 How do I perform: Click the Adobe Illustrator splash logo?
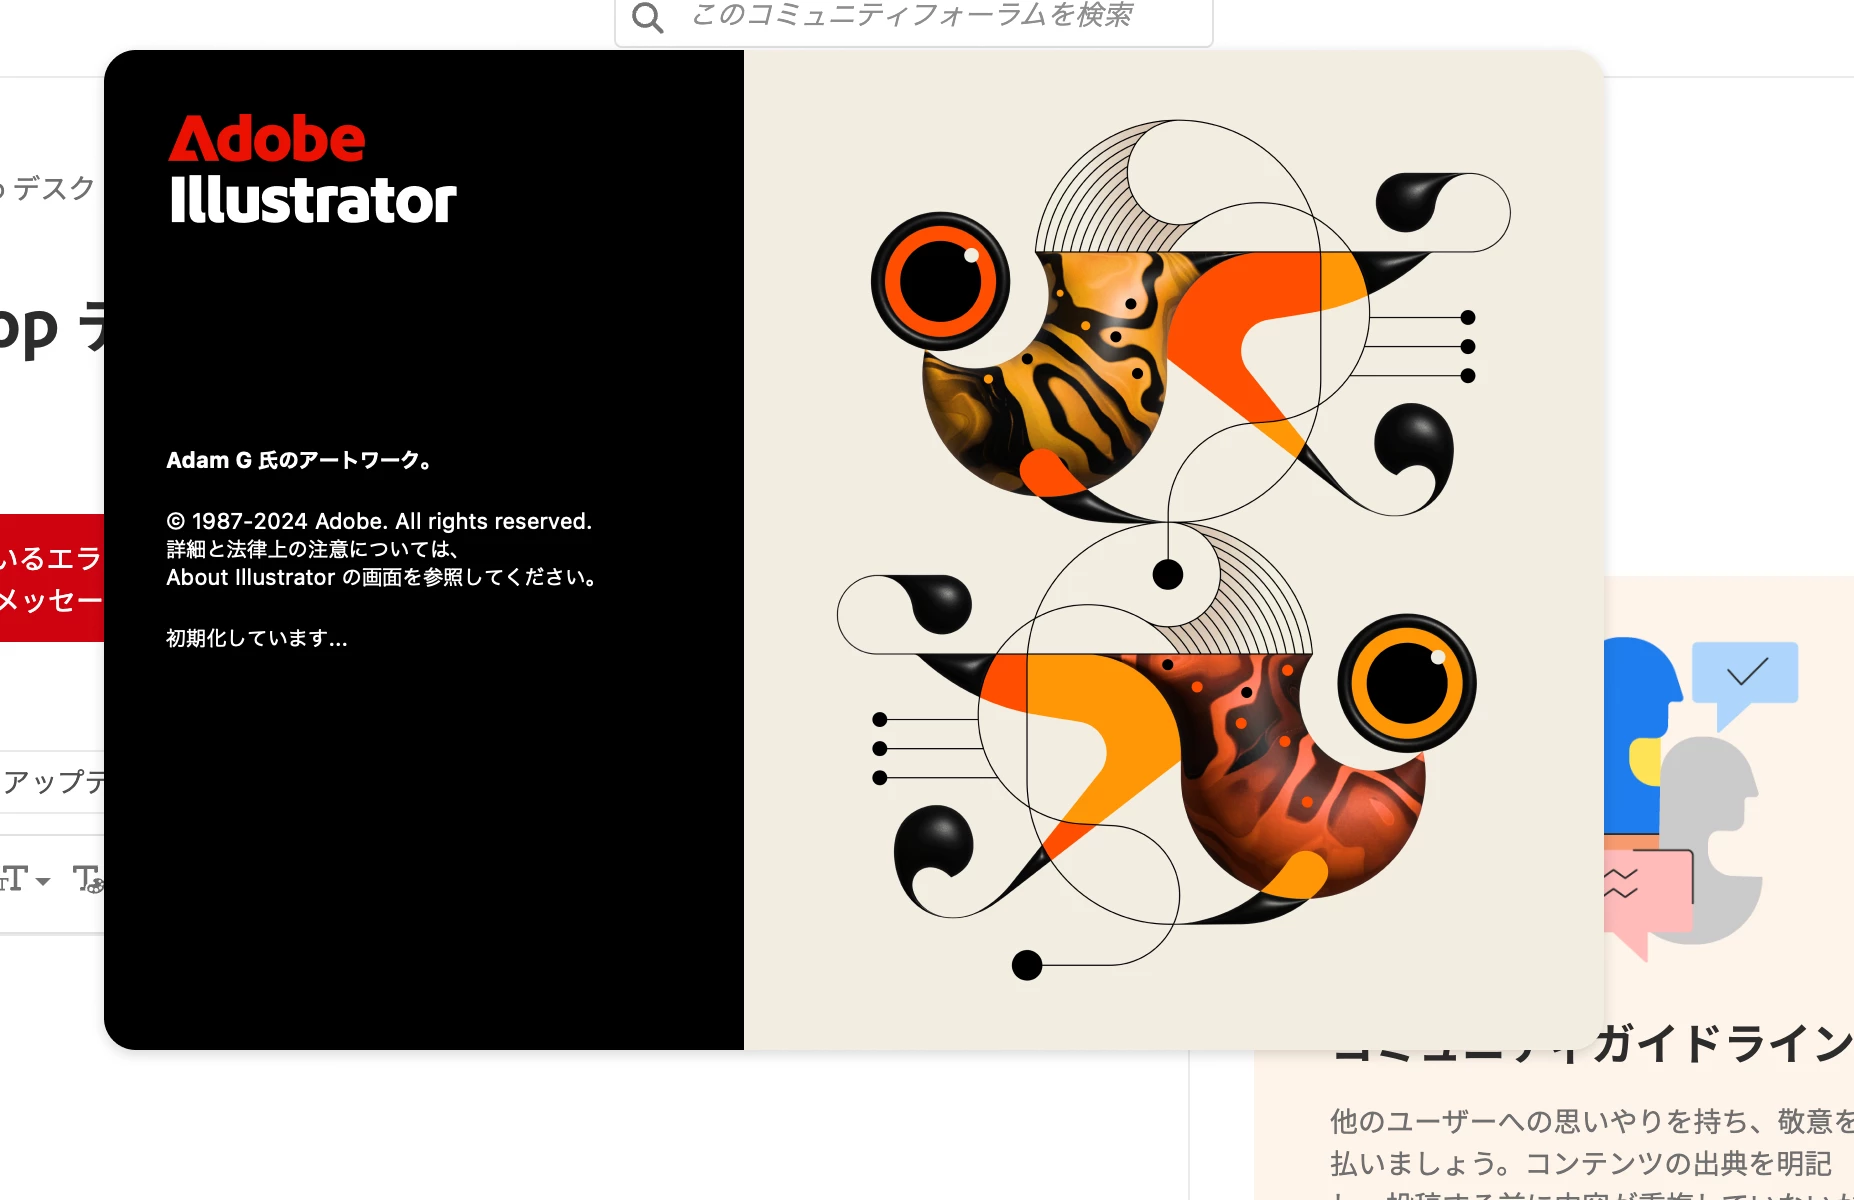[312, 169]
